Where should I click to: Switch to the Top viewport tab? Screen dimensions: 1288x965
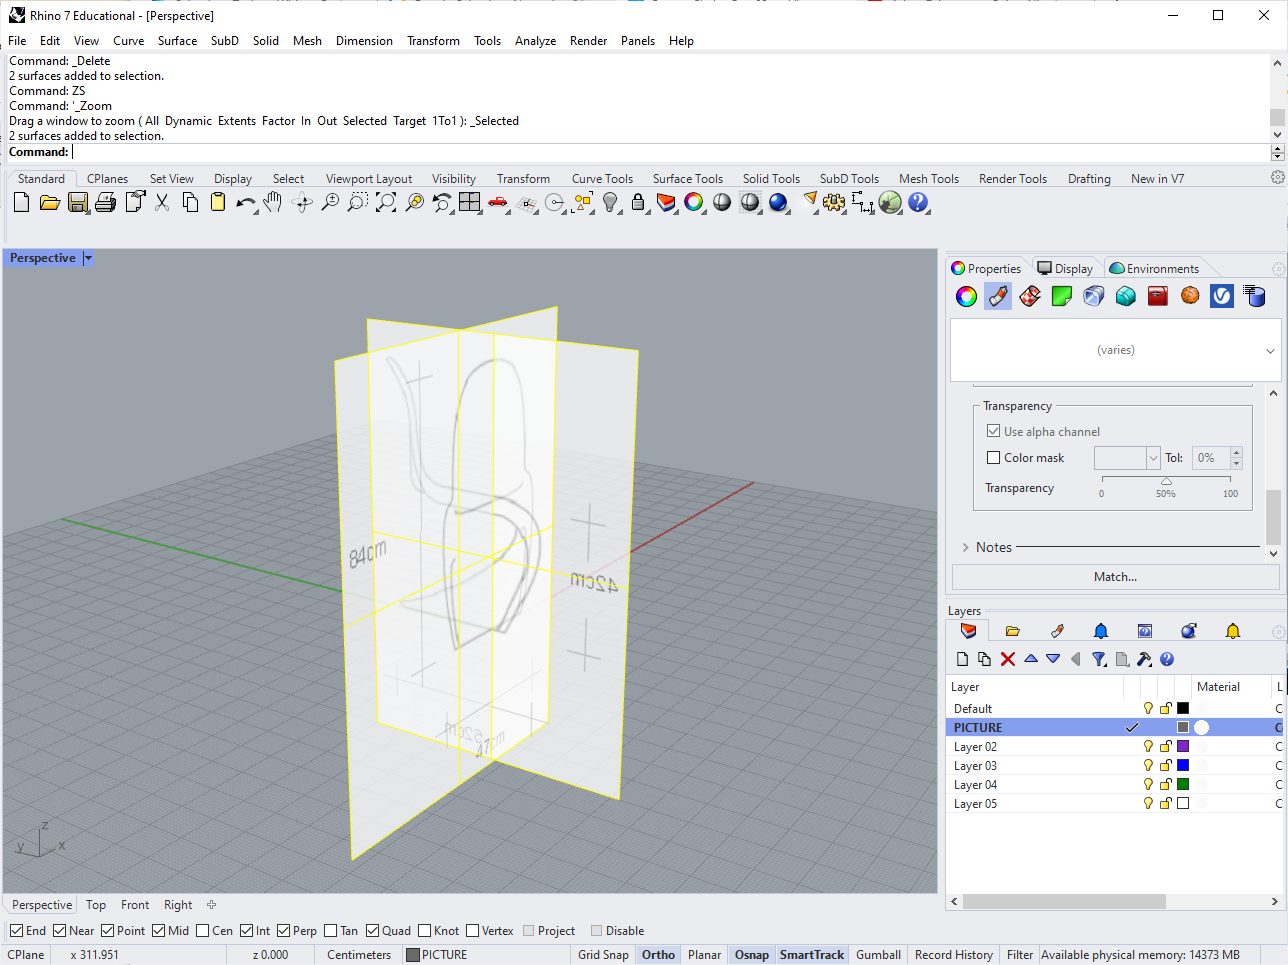pyautogui.click(x=96, y=905)
